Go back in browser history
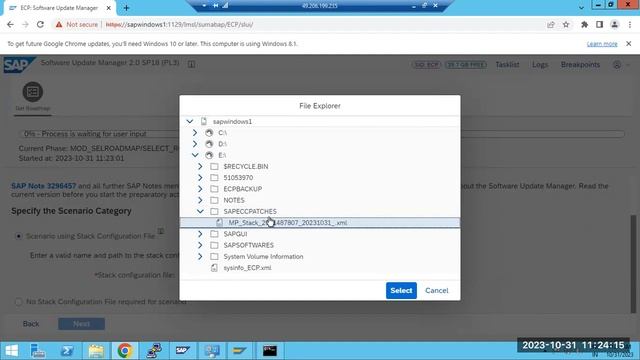 pos(10,24)
